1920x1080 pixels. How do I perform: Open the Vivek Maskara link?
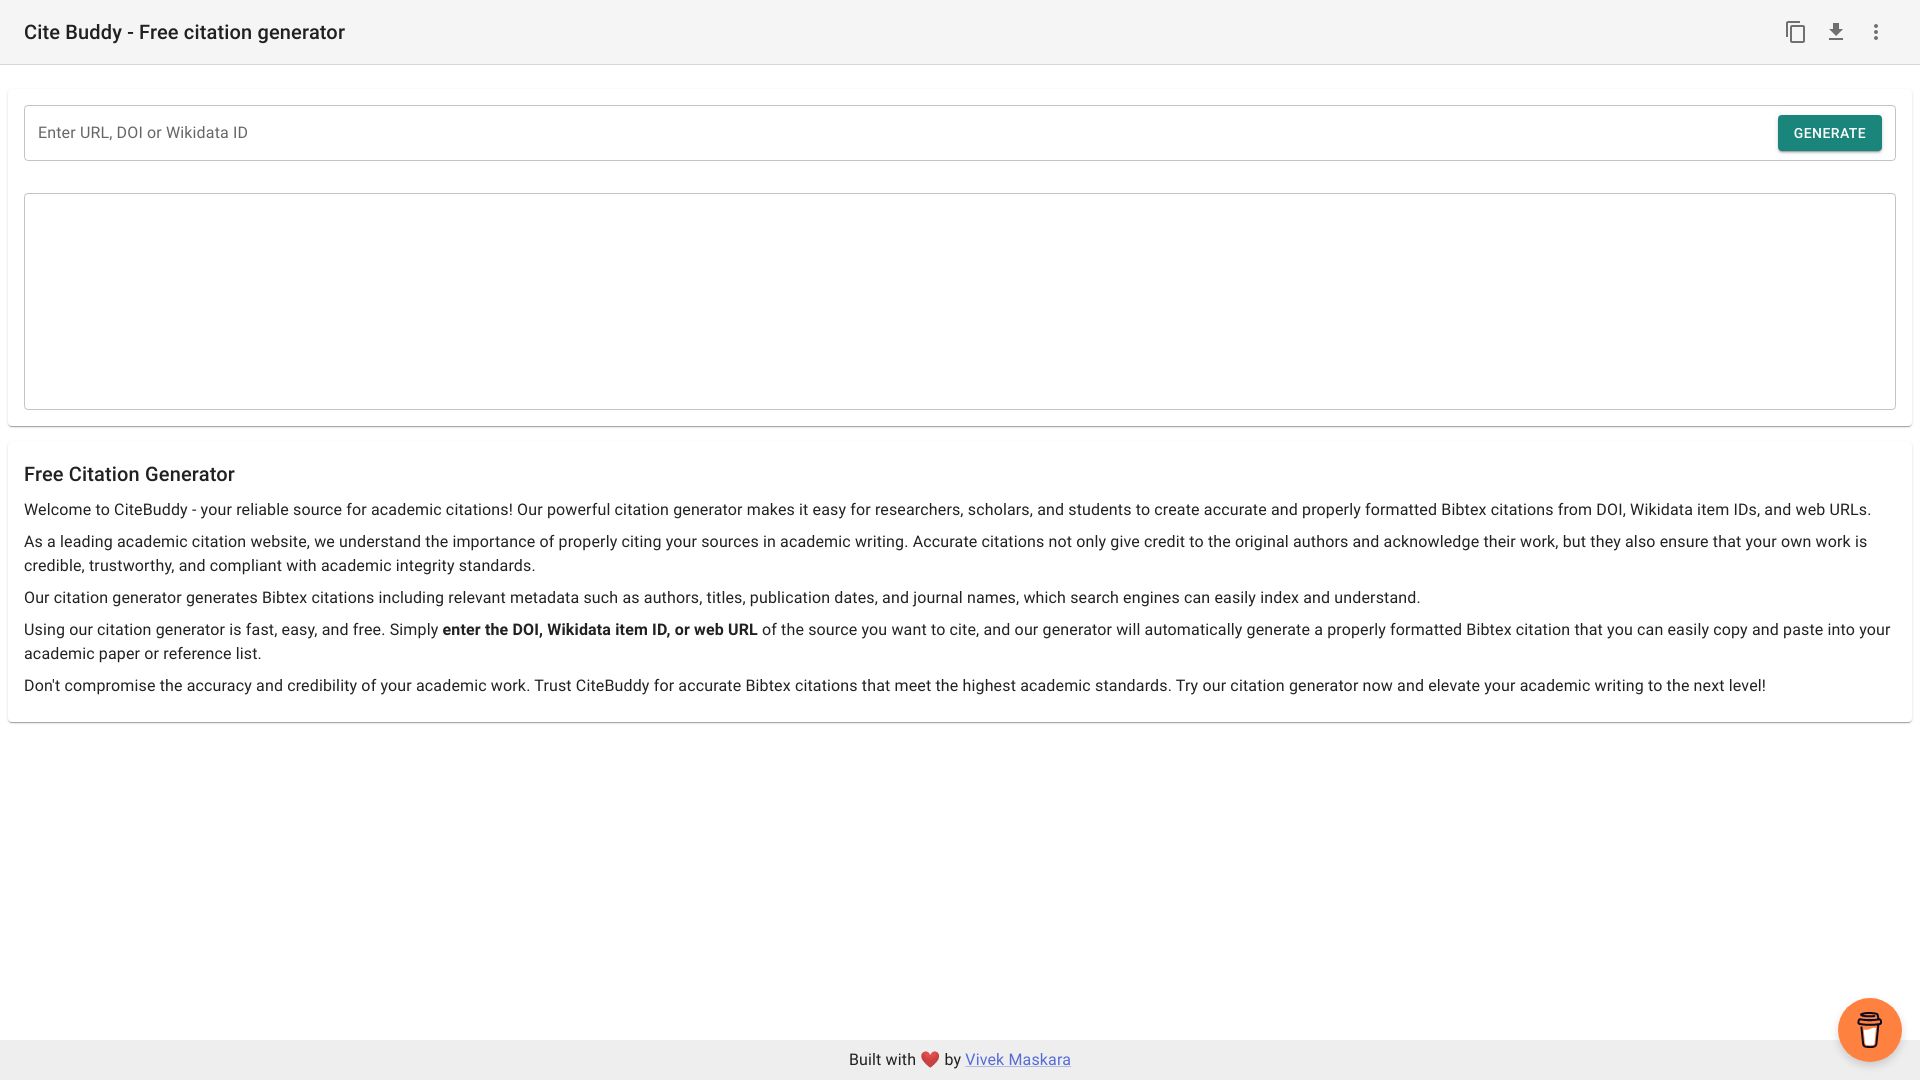point(1017,1060)
